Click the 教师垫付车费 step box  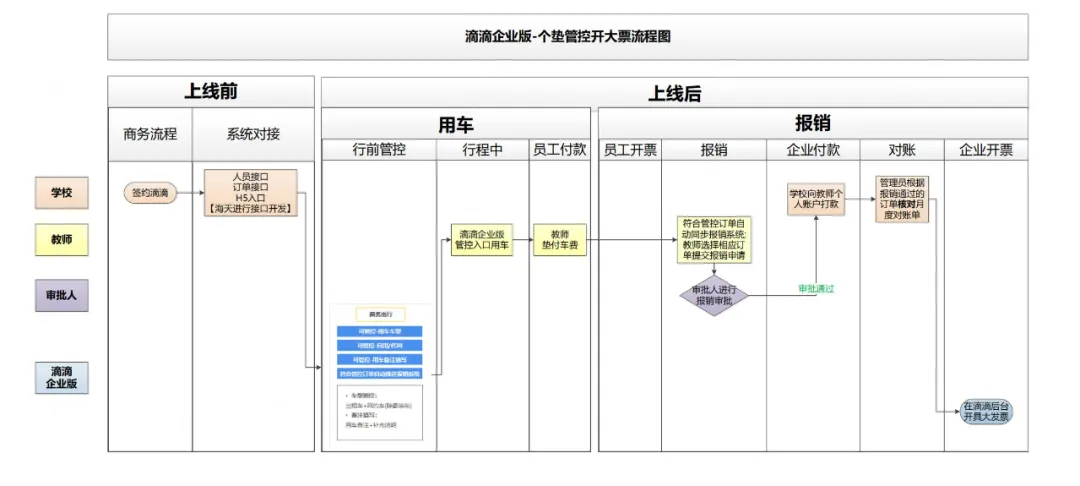[560, 240]
